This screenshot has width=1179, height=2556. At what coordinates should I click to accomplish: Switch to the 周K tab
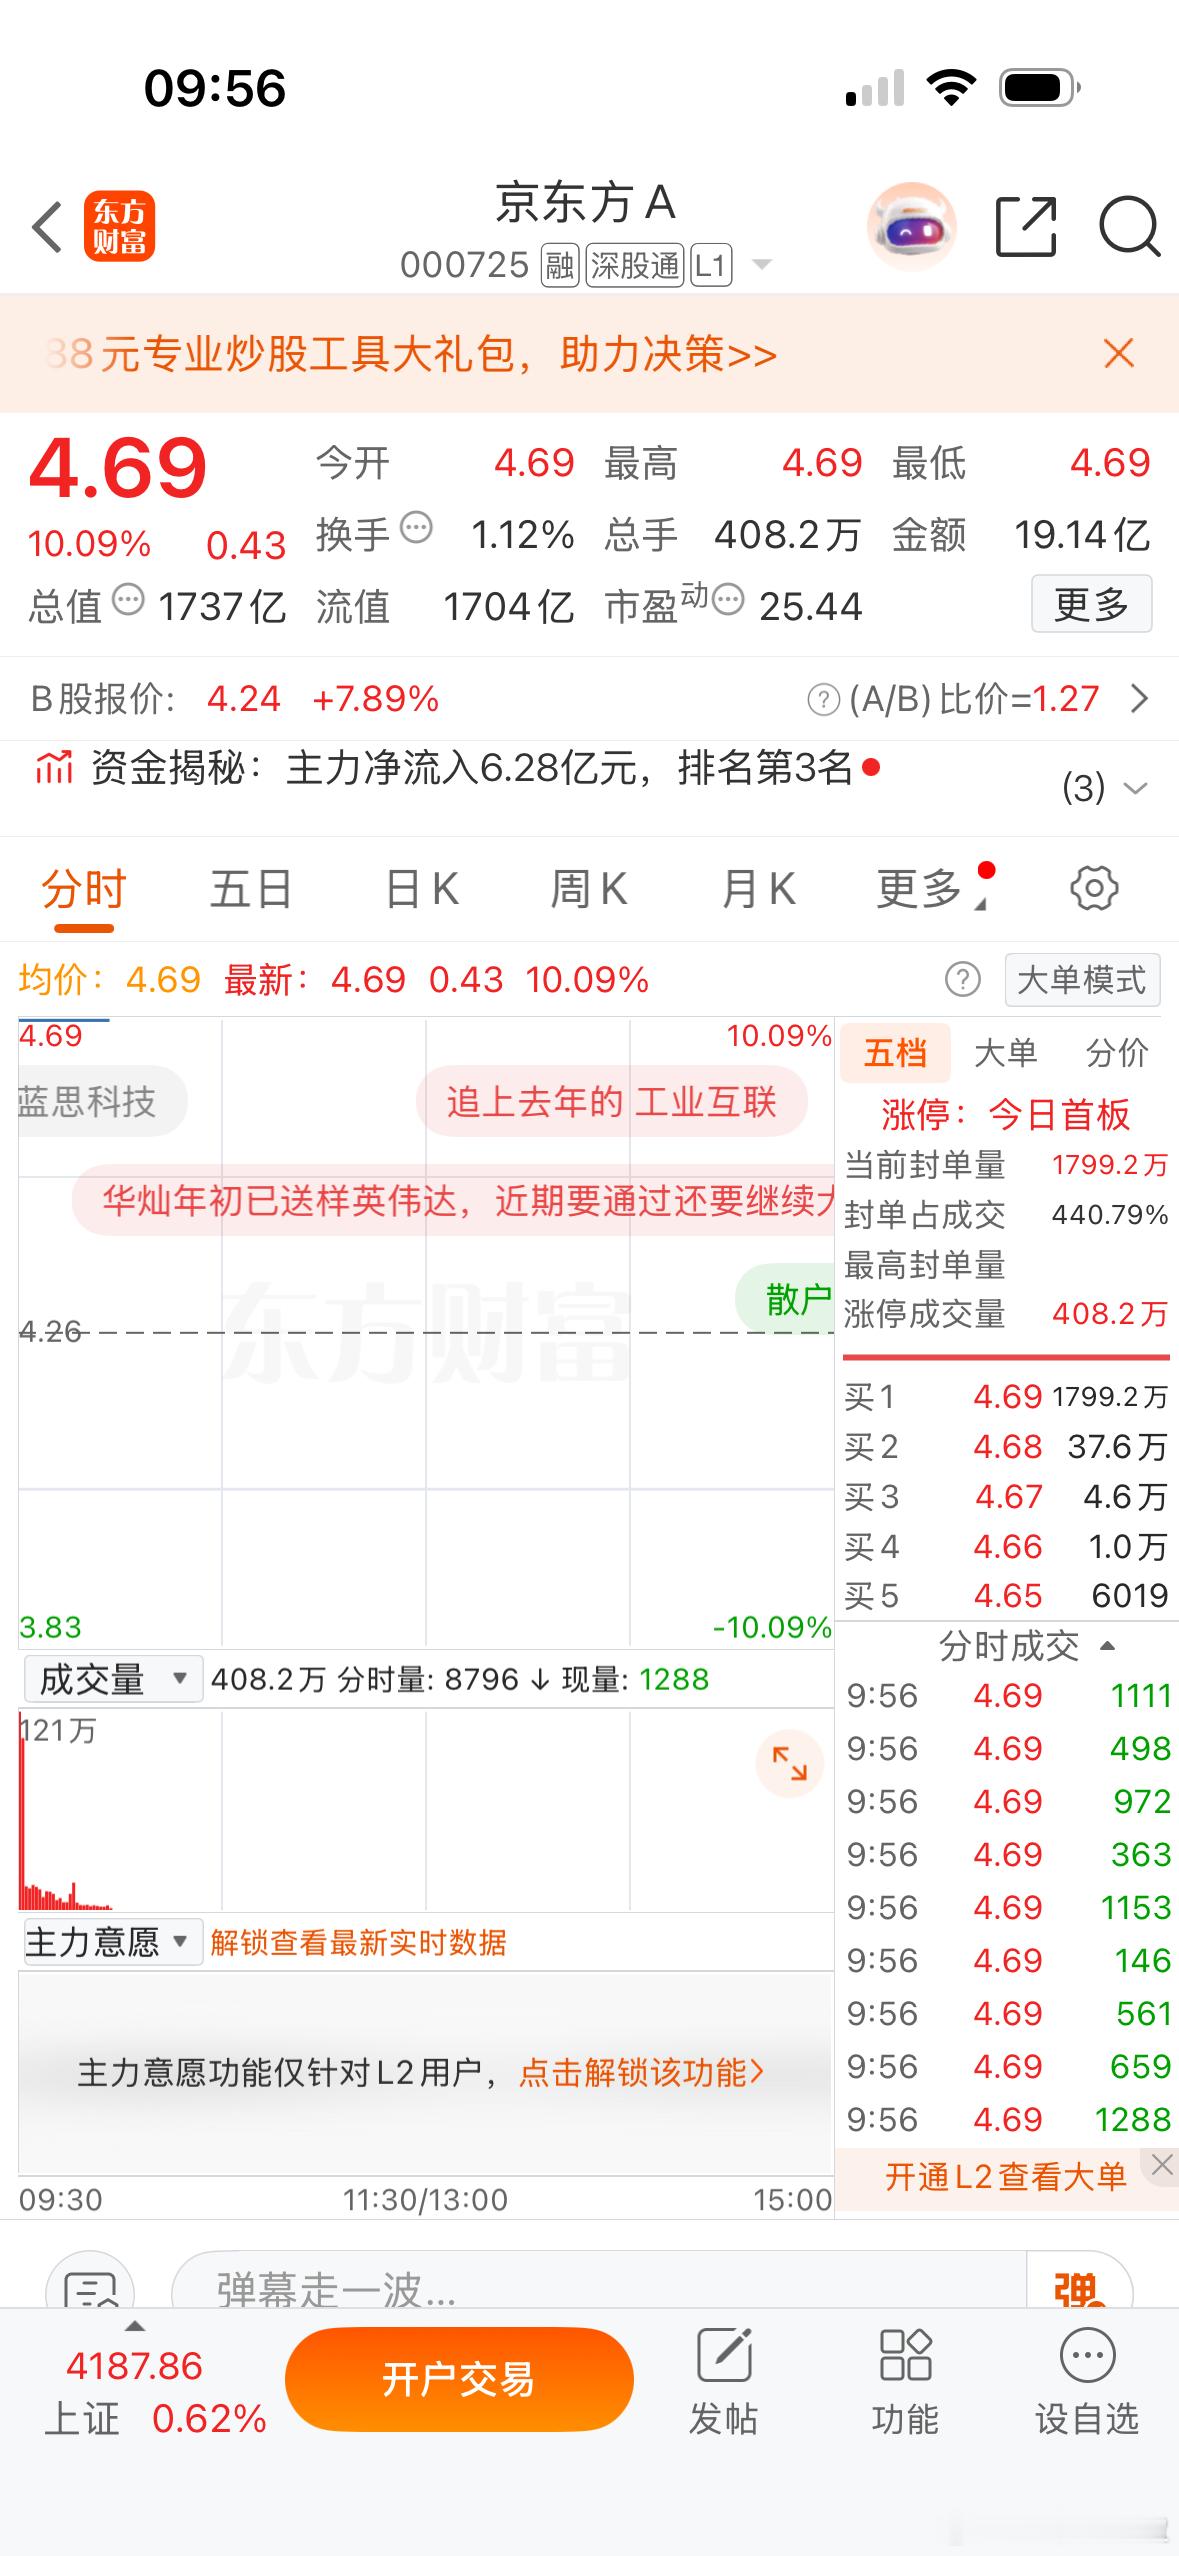[589, 888]
